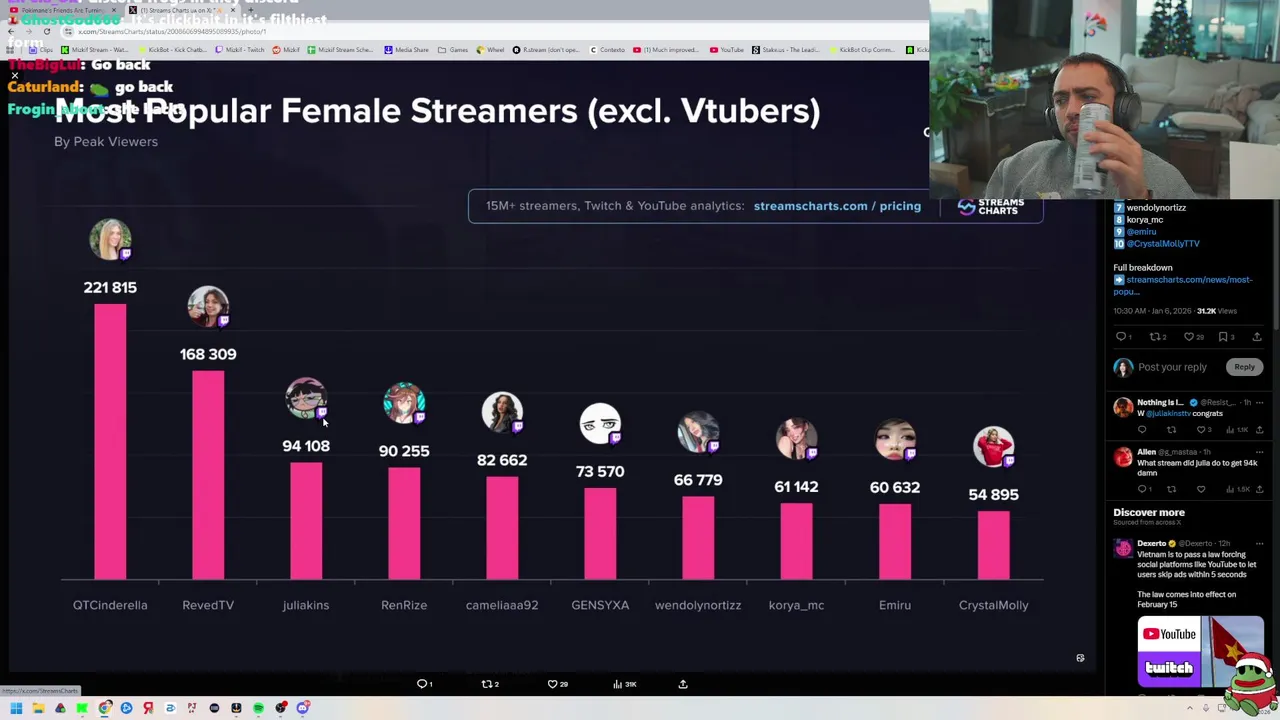
Task: Open the Windows Start menu
Action: [x=16, y=708]
